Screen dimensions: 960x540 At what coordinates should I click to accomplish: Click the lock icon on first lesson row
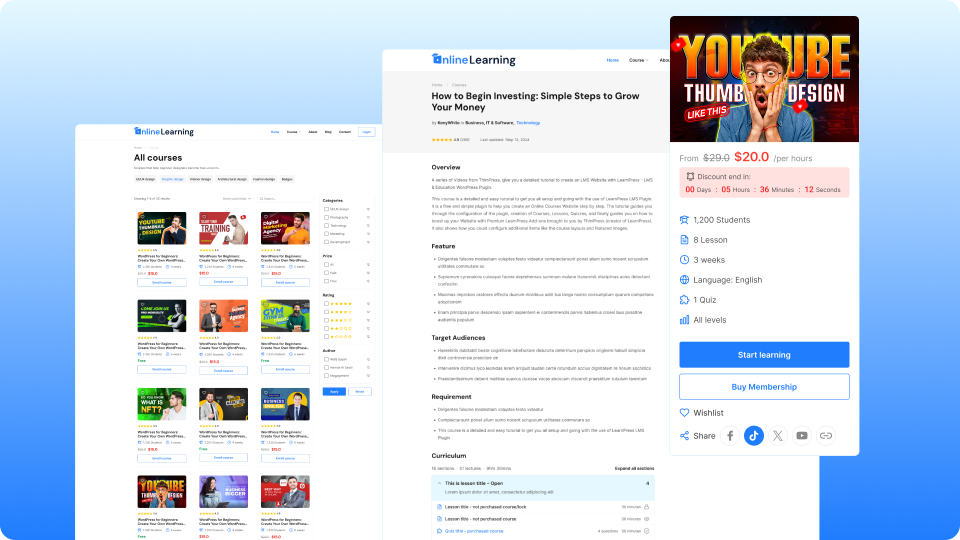[648, 507]
